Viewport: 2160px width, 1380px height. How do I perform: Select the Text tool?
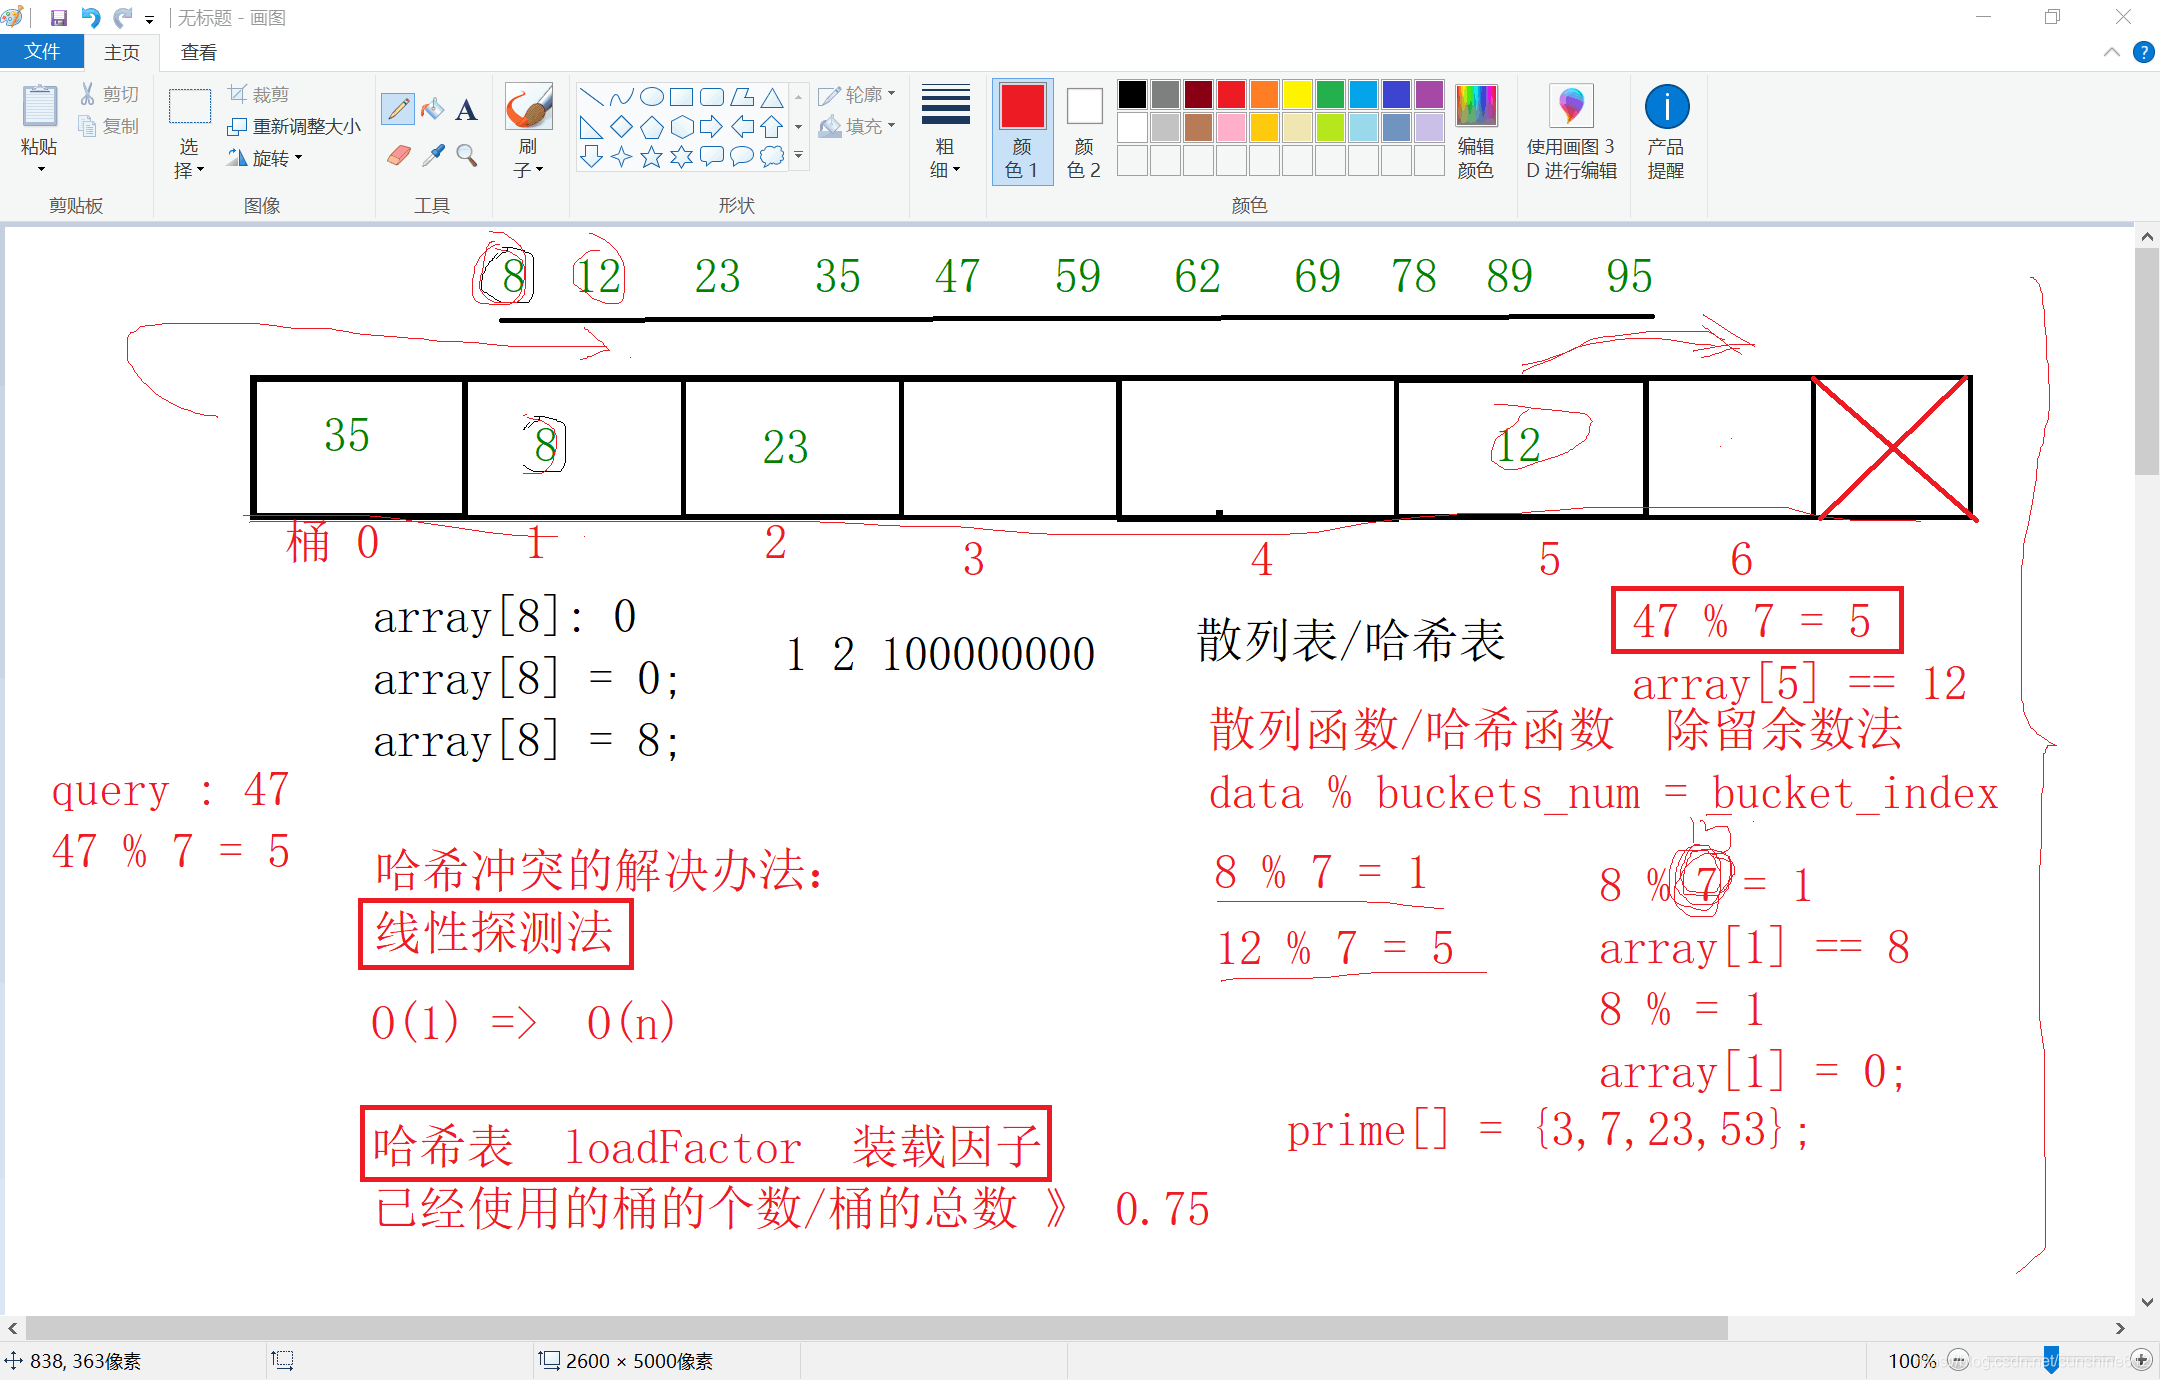point(466,109)
